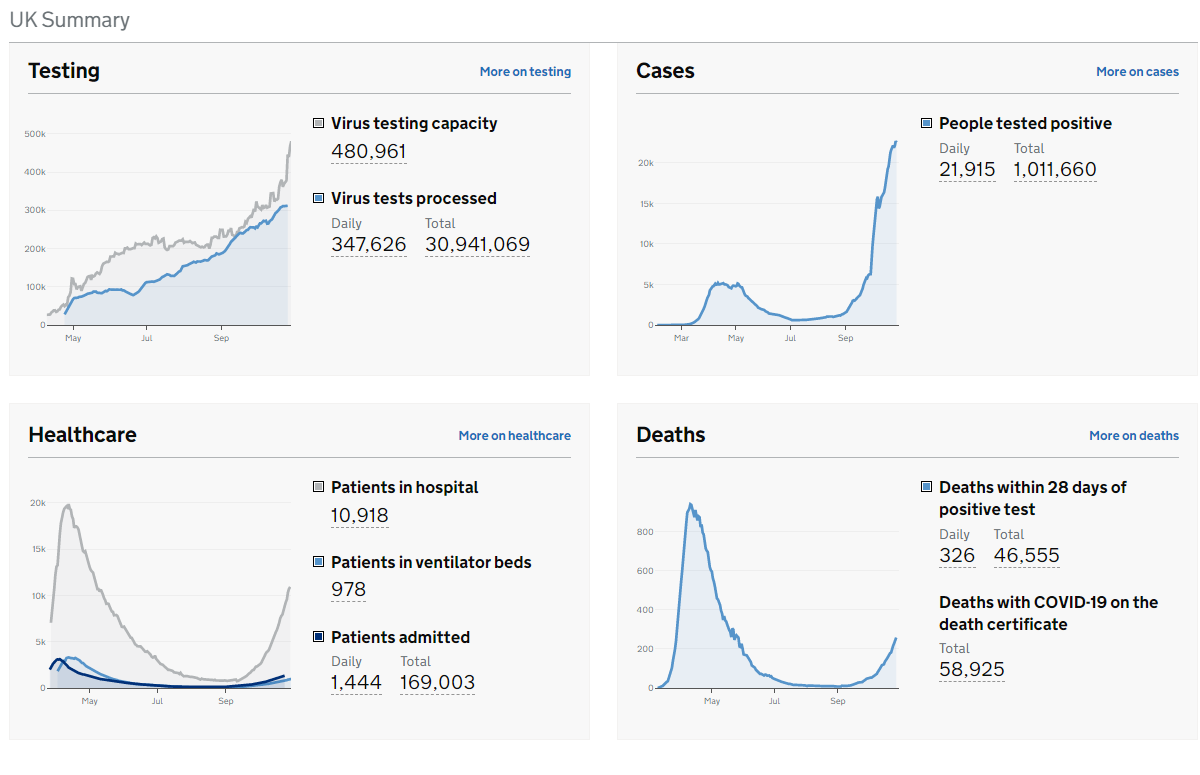
Task: Click patients in hospital value 10,918
Action: point(359,516)
